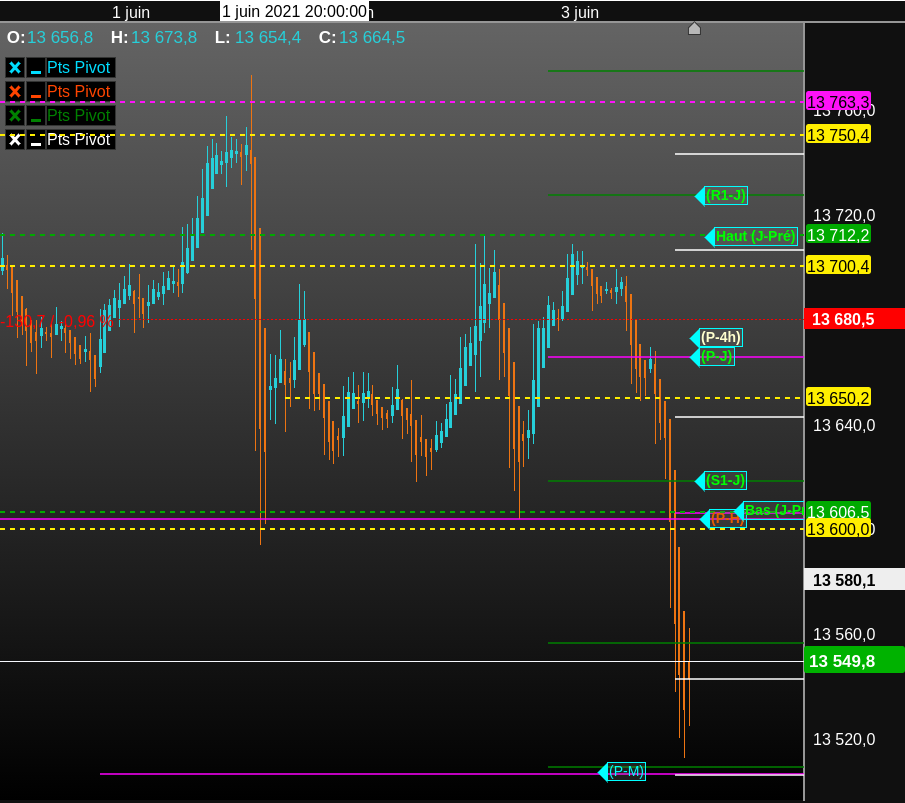Viewport: 905px width, 803px height.
Task: Click the 1 juin 2021 20:00:00 cursor timestamp
Action: pos(294,12)
